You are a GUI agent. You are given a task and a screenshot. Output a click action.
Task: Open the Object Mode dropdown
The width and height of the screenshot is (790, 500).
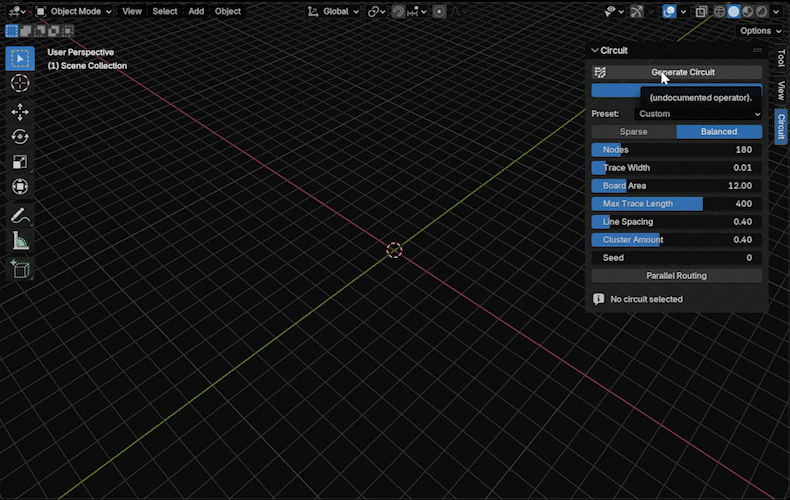tap(74, 11)
